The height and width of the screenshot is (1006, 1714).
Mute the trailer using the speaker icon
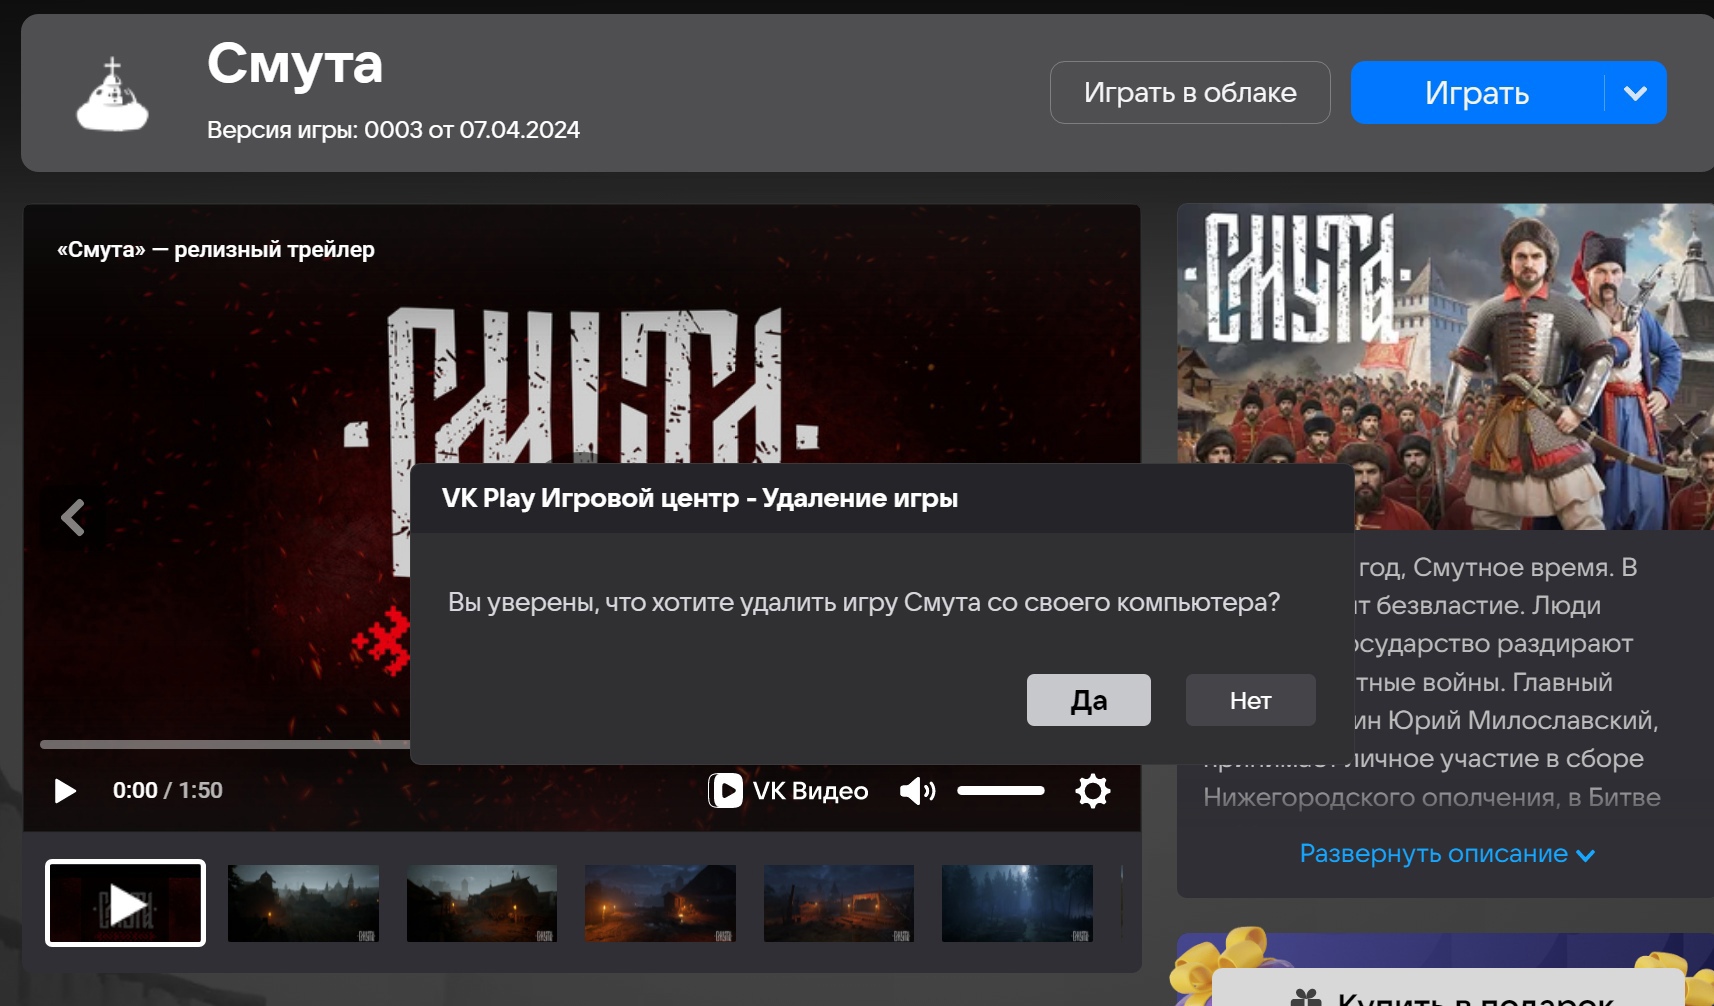(x=917, y=791)
